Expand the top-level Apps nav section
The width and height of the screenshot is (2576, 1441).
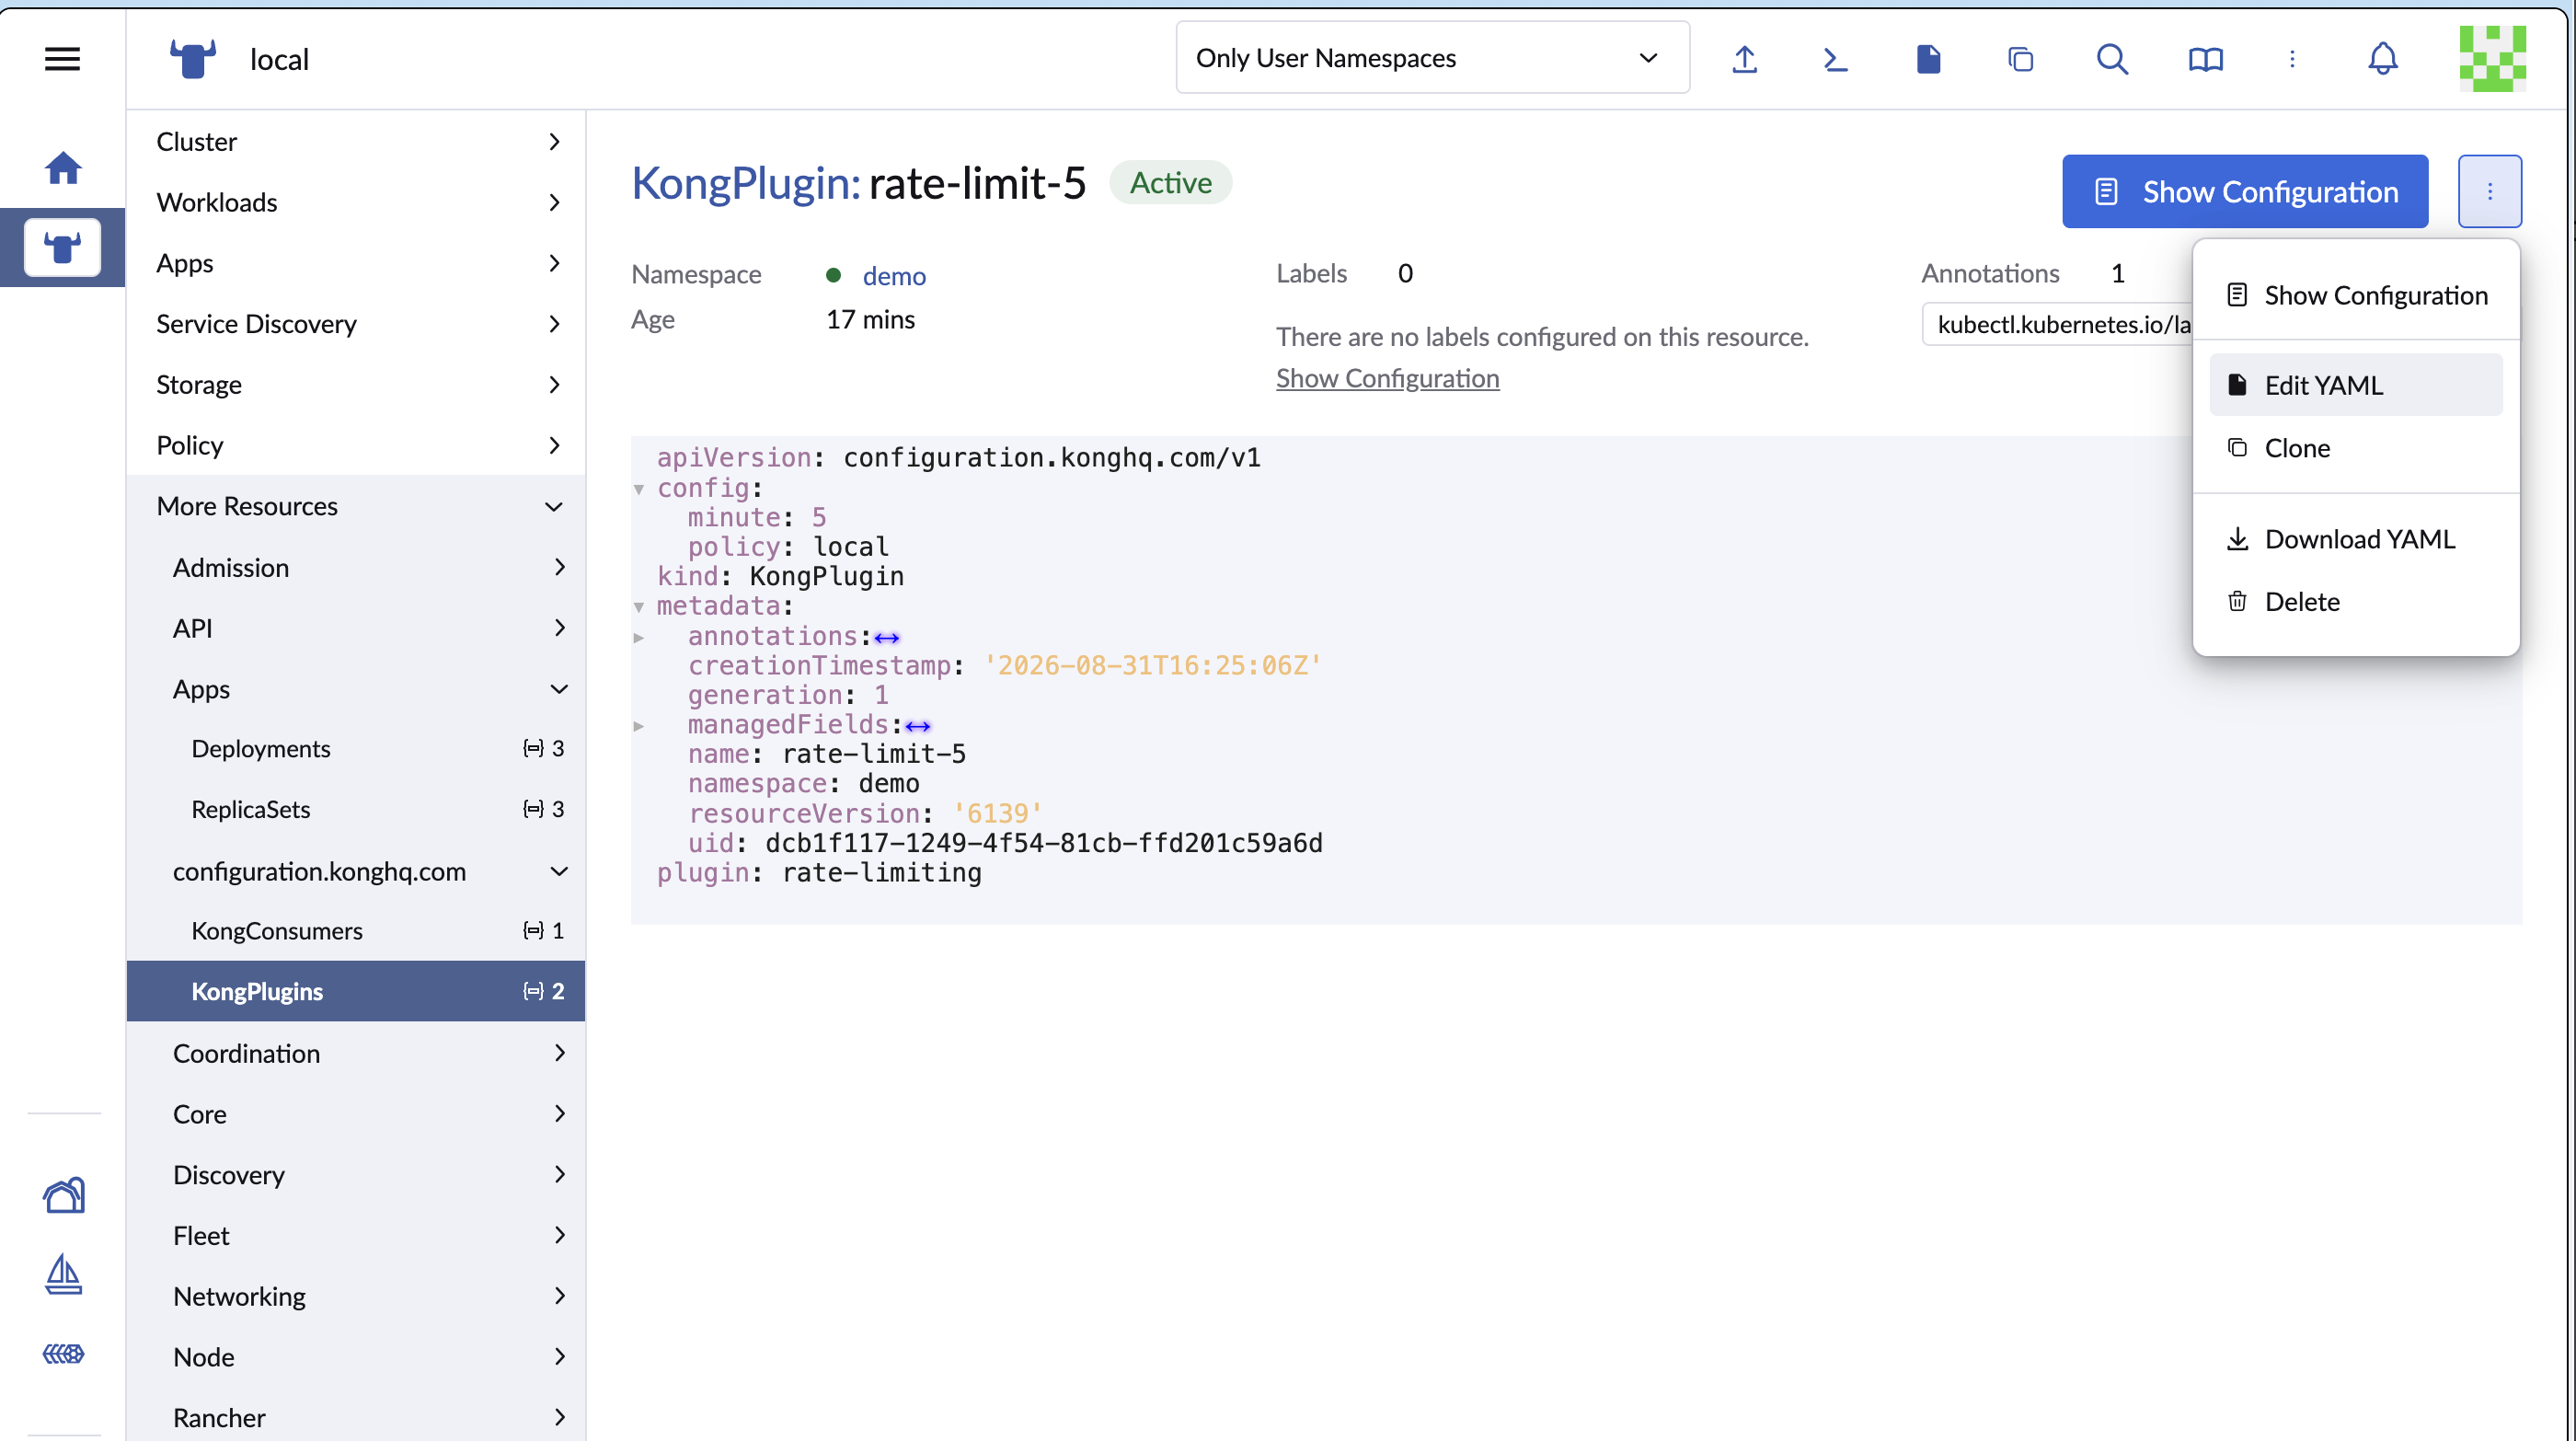click(355, 263)
